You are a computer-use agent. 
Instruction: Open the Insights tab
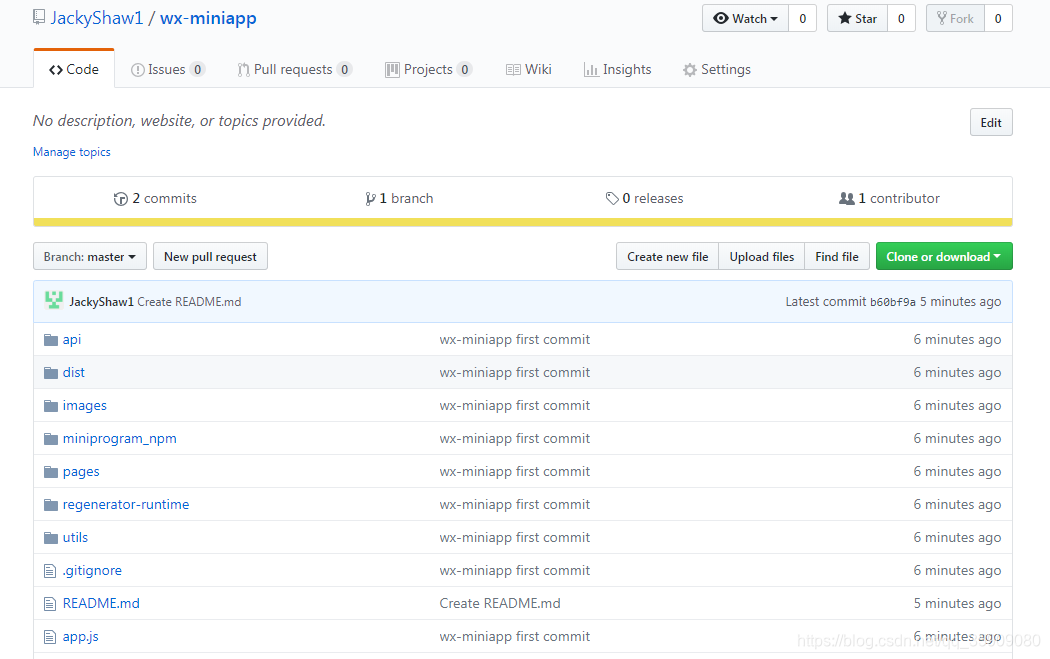(617, 69)
